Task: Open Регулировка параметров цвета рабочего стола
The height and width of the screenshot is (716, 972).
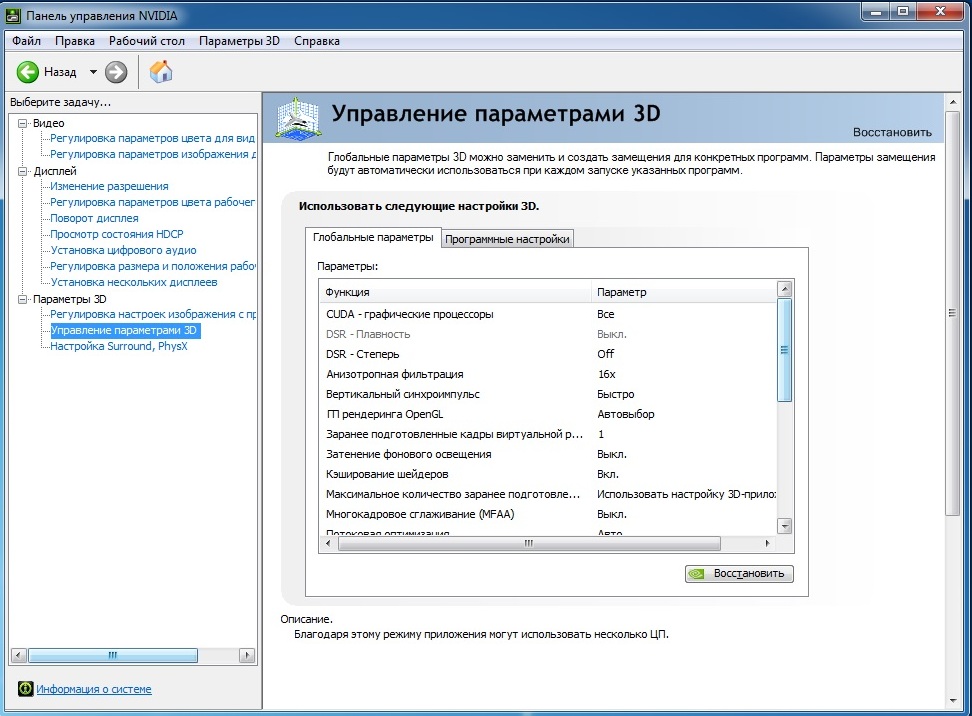Action: pos(152,202)
